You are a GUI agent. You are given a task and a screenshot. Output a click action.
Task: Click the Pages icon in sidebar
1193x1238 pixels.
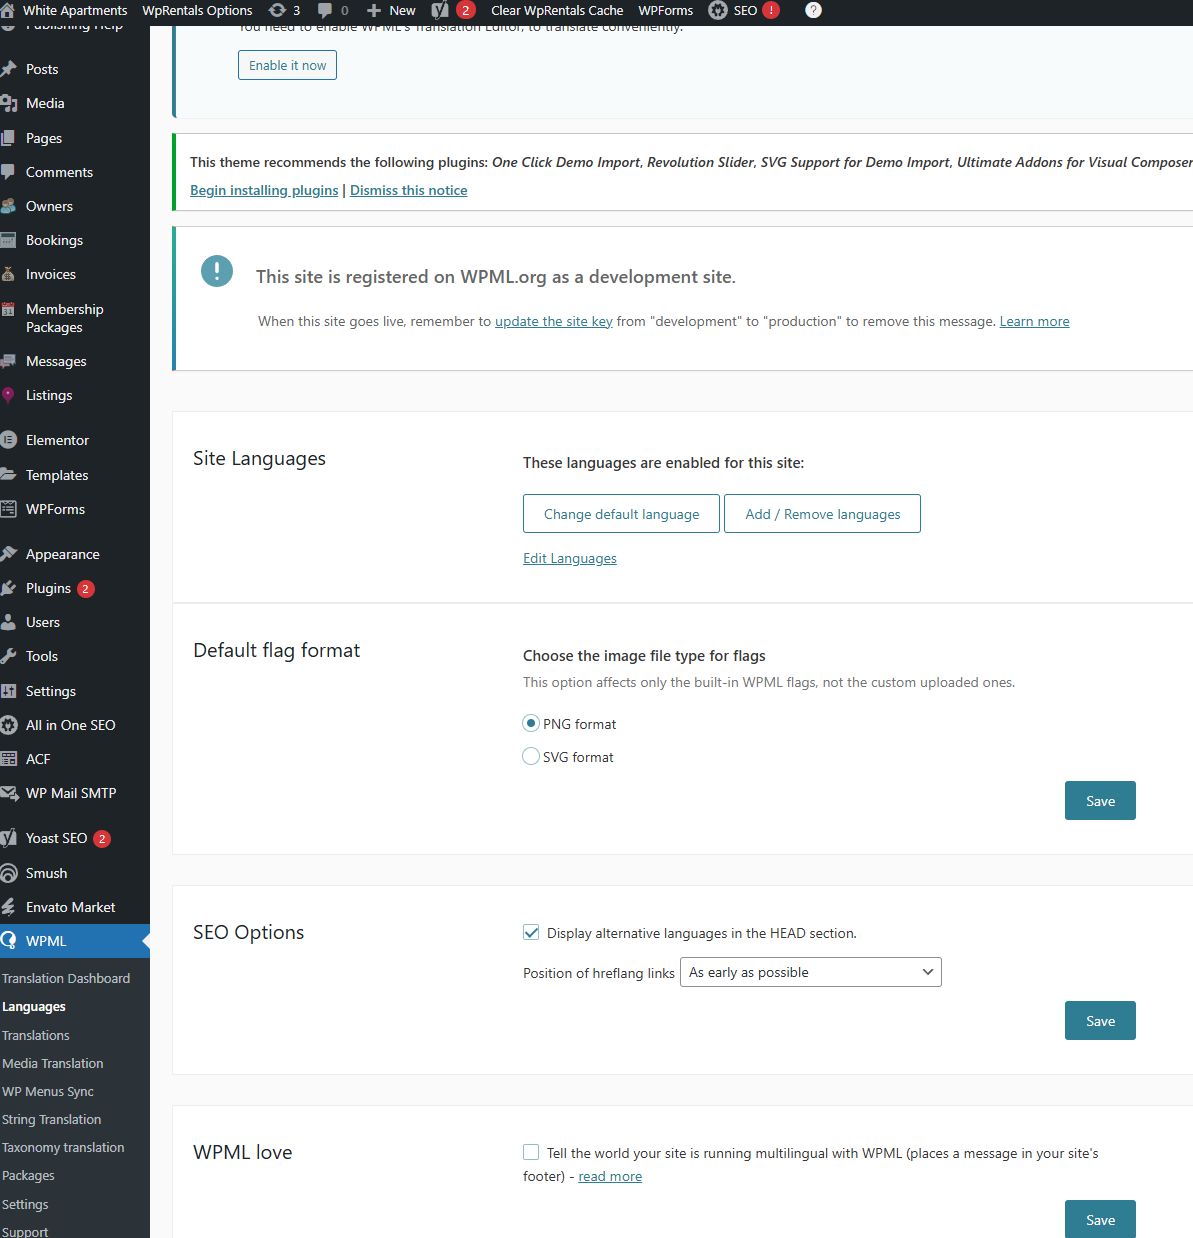pos(9,138)
